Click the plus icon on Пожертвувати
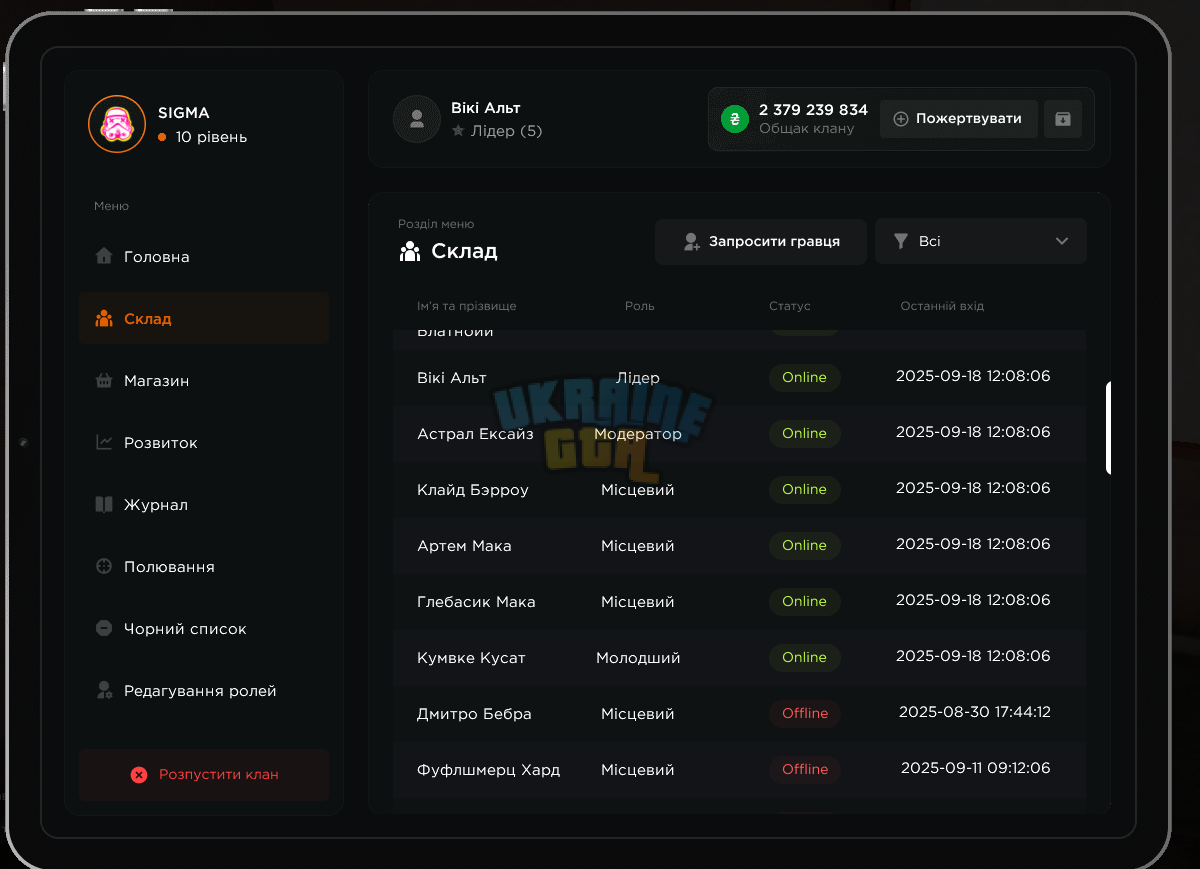The height and width of the screenshot is (869, 1200). 900,119
